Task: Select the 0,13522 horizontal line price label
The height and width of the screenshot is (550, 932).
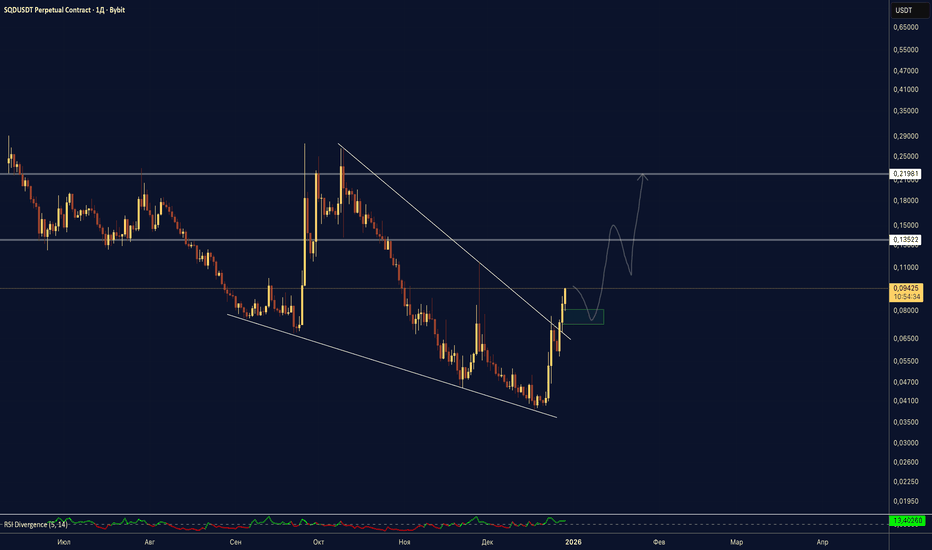Action: point(905,240)
